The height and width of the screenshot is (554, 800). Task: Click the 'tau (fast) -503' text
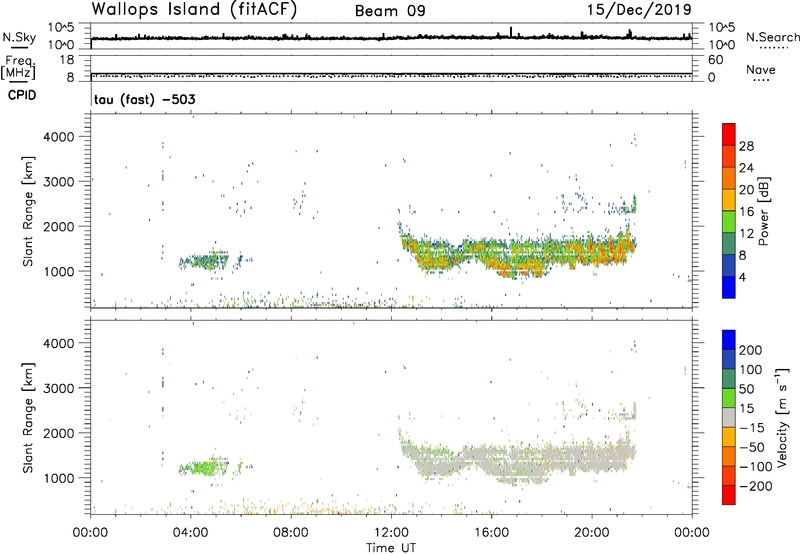(144, 99)
